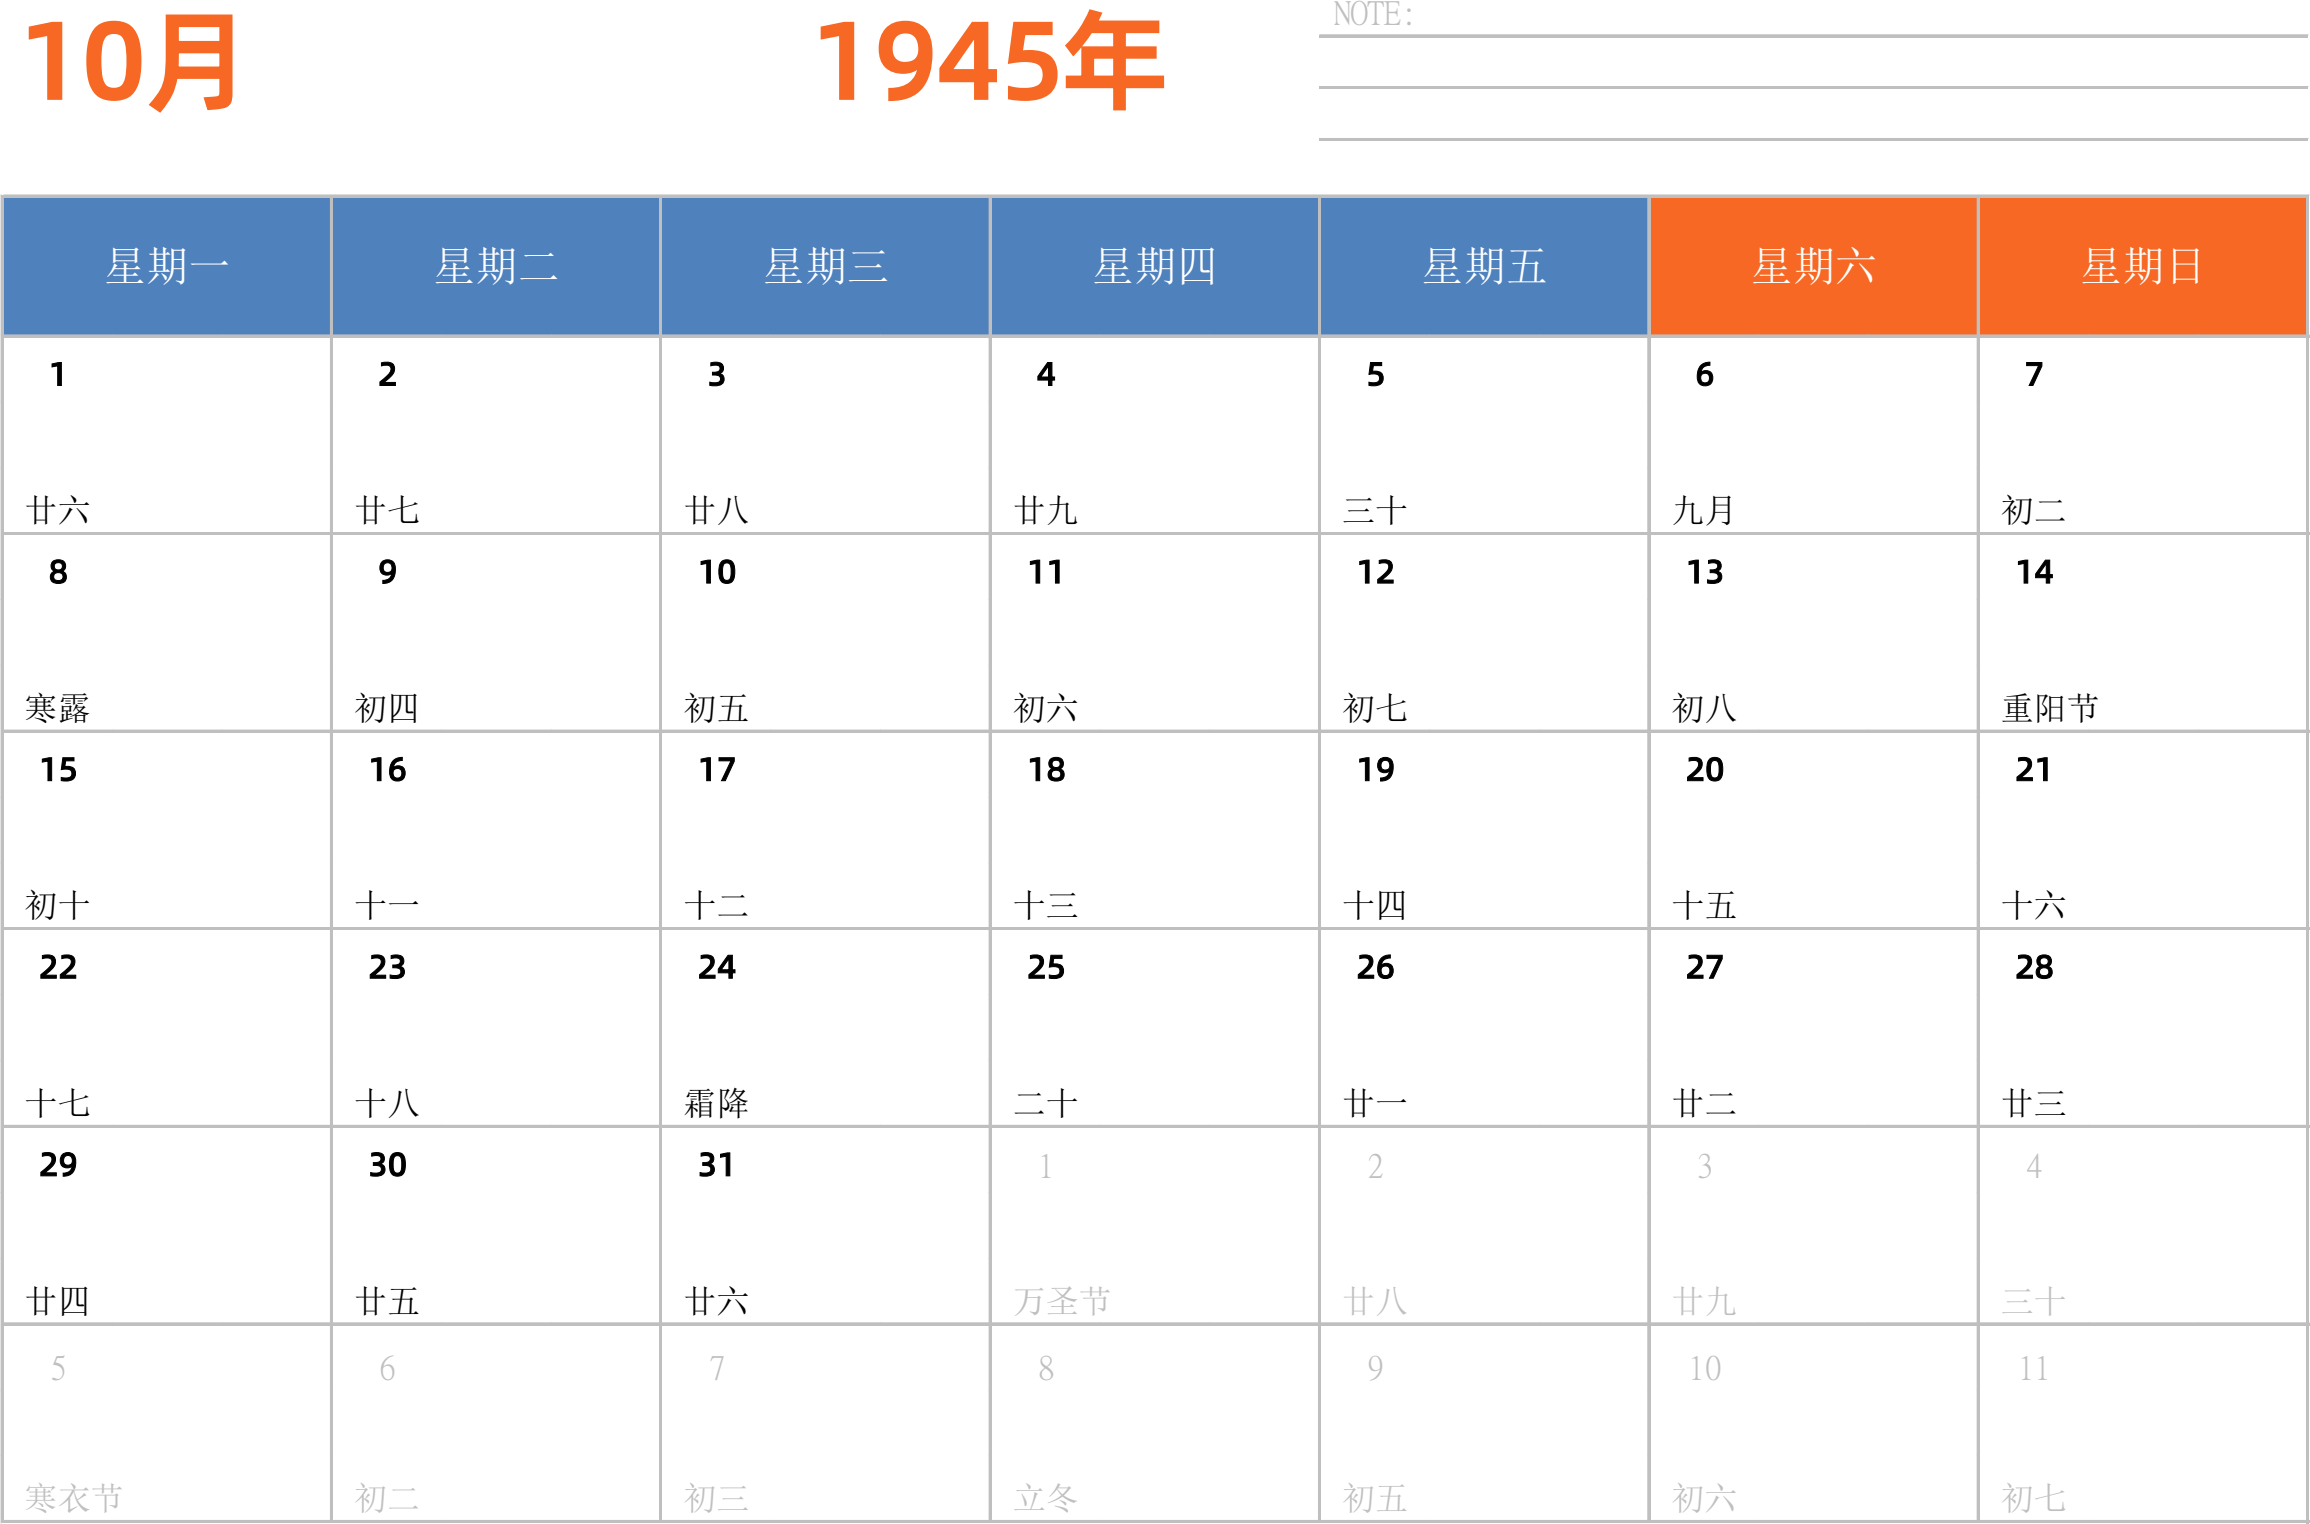Click the 星期日 column header
The width and height of the screenshot is (2310, 1524).
pos(2142,266)
